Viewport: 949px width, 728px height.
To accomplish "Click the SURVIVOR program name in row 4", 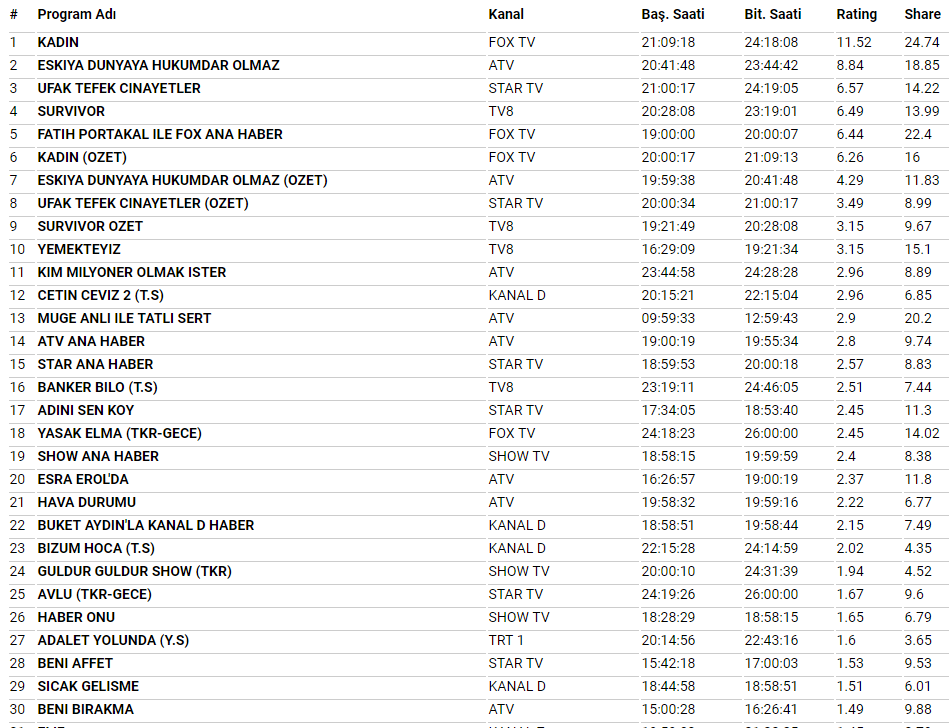I will pos(71,111).
